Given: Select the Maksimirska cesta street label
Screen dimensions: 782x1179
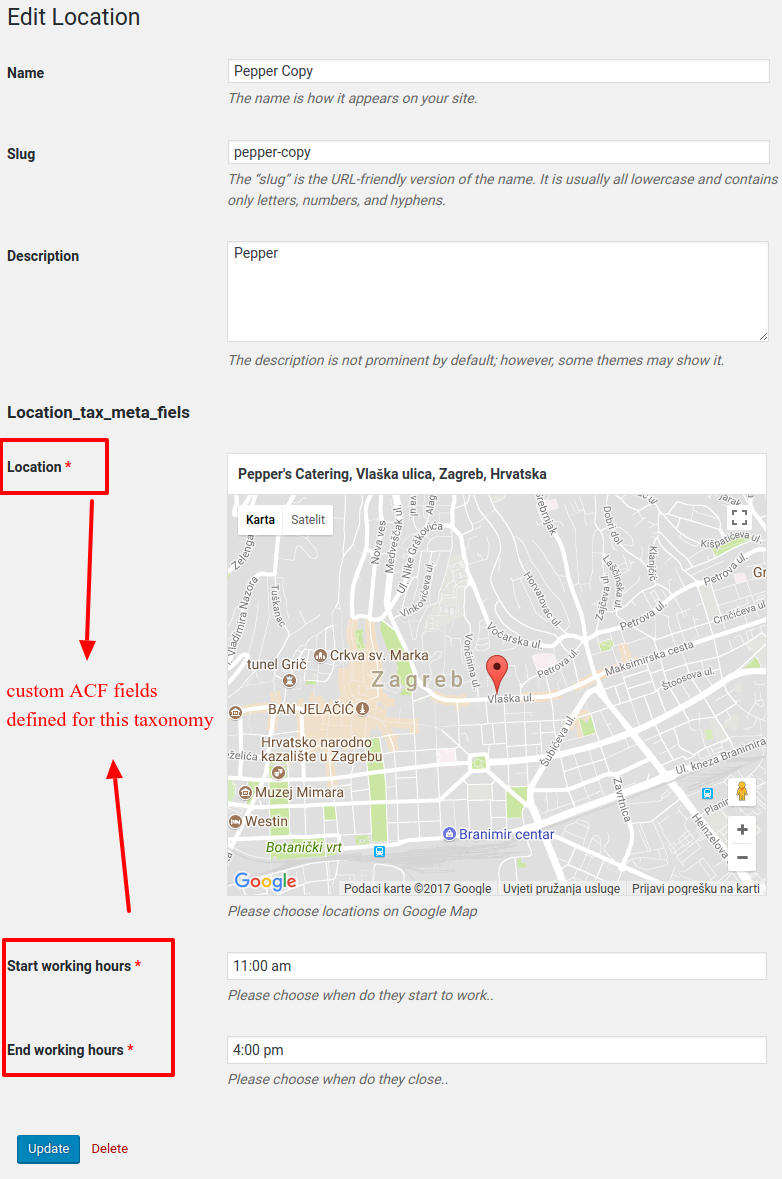Looking at the screenshot, I should pyautogui.click(x=650, y=659).
